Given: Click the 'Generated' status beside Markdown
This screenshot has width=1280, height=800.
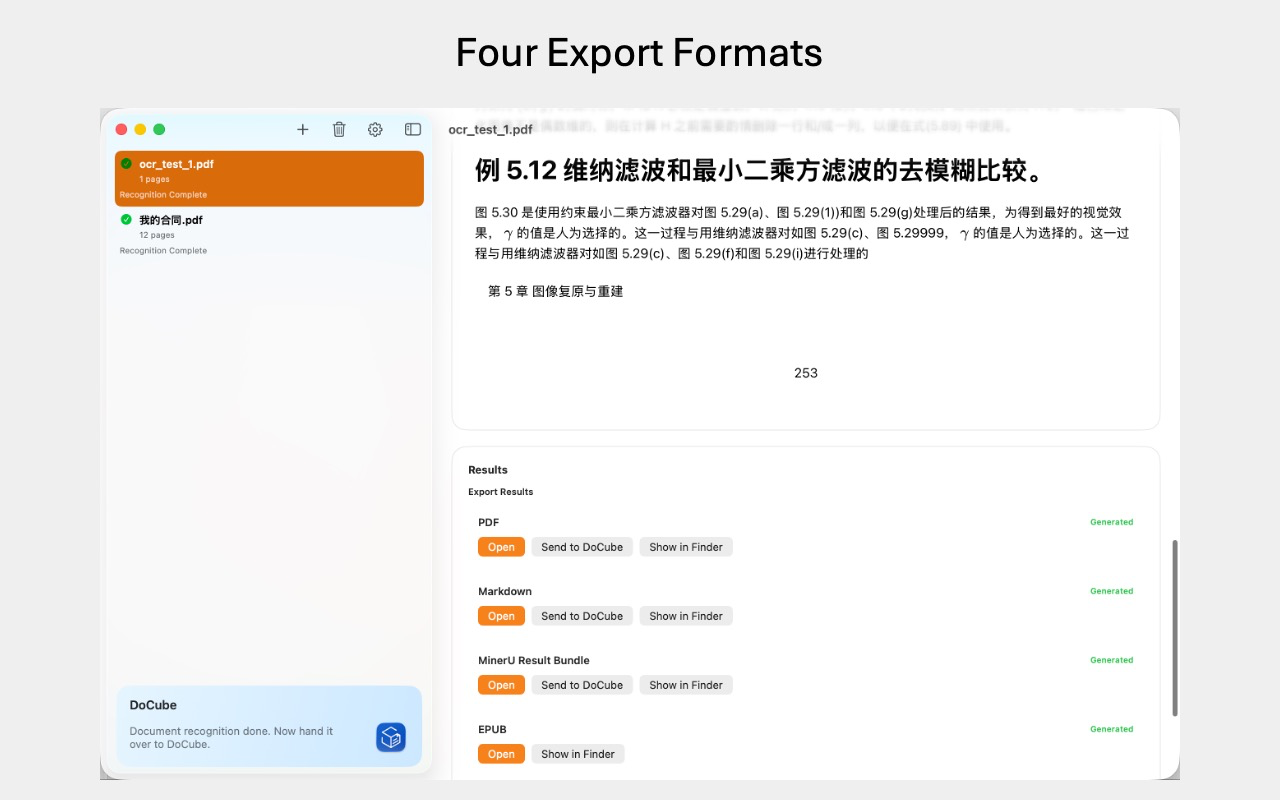Looking at the screenshot, I should click(x=1111, y=591).
